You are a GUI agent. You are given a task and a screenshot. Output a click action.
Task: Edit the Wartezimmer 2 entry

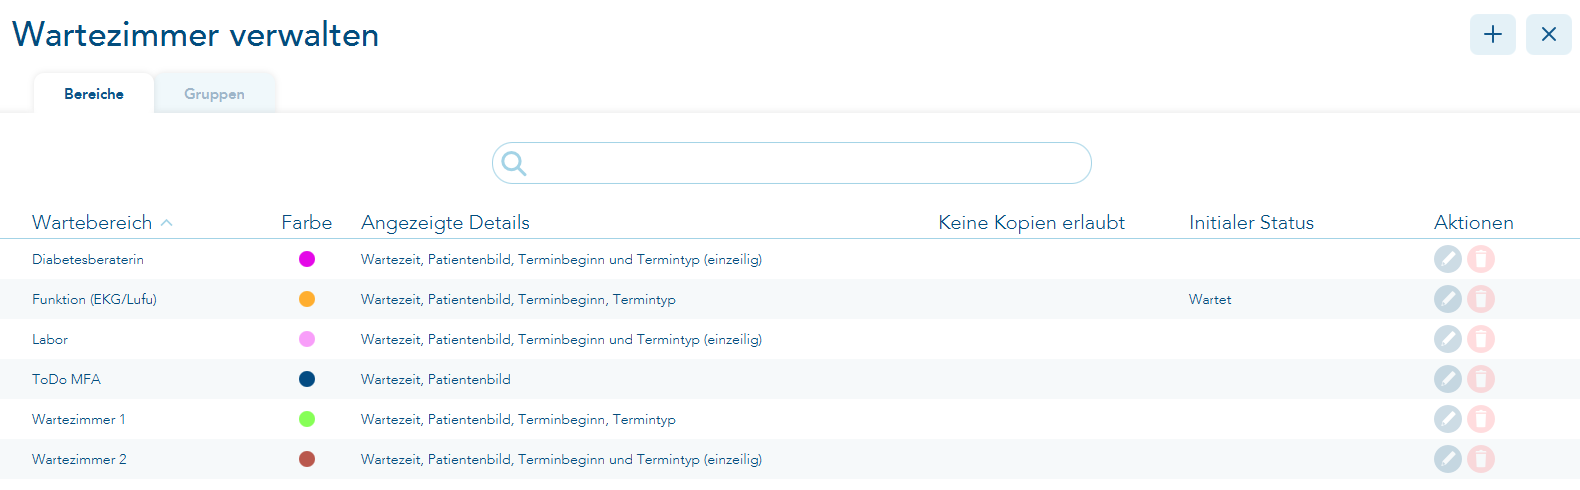1447,459
